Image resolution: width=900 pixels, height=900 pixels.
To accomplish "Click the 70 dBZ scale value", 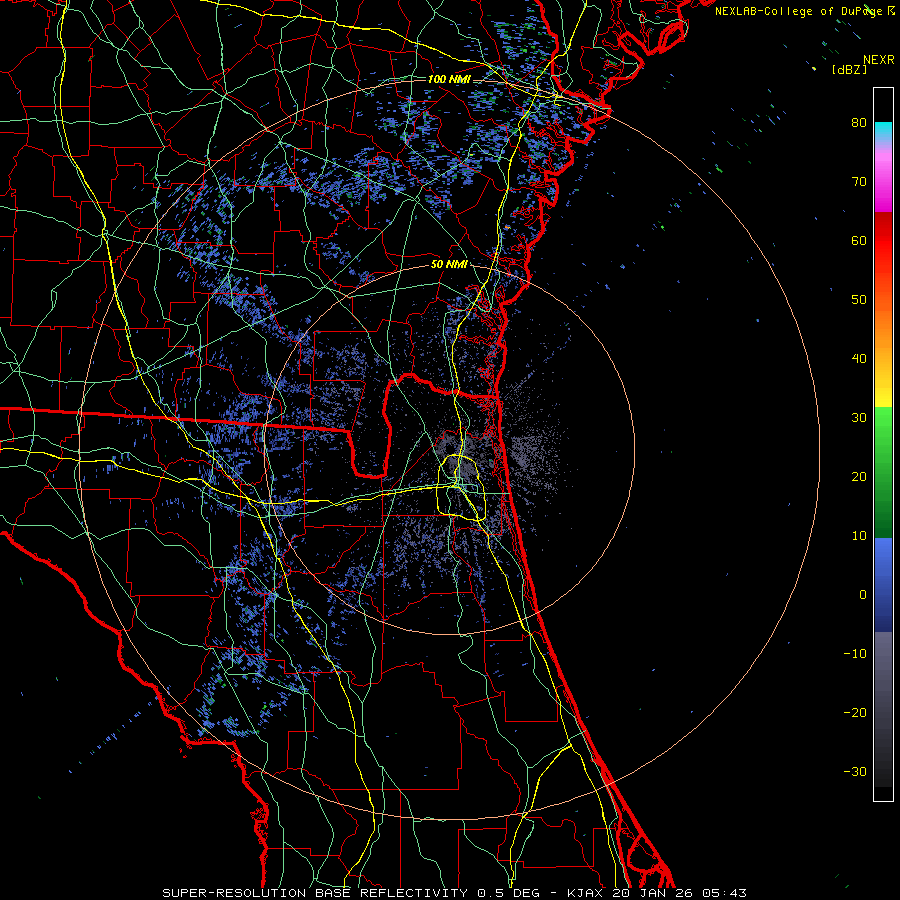I will coord(859,181).
